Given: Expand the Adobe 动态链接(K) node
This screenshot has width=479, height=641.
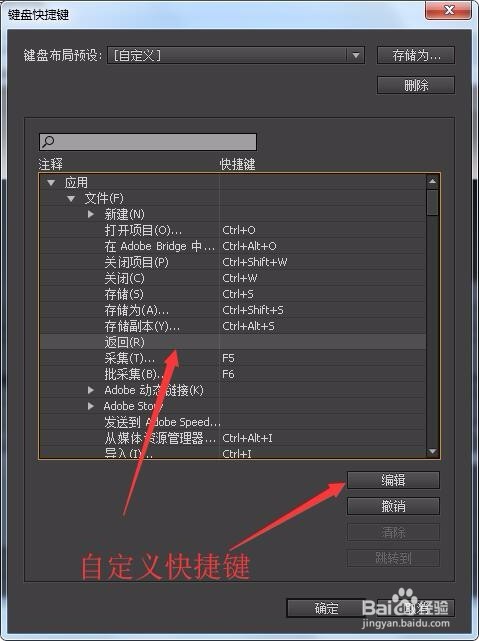Looking at the screenshot, I should pyautogui.click(x=91, y=390).
